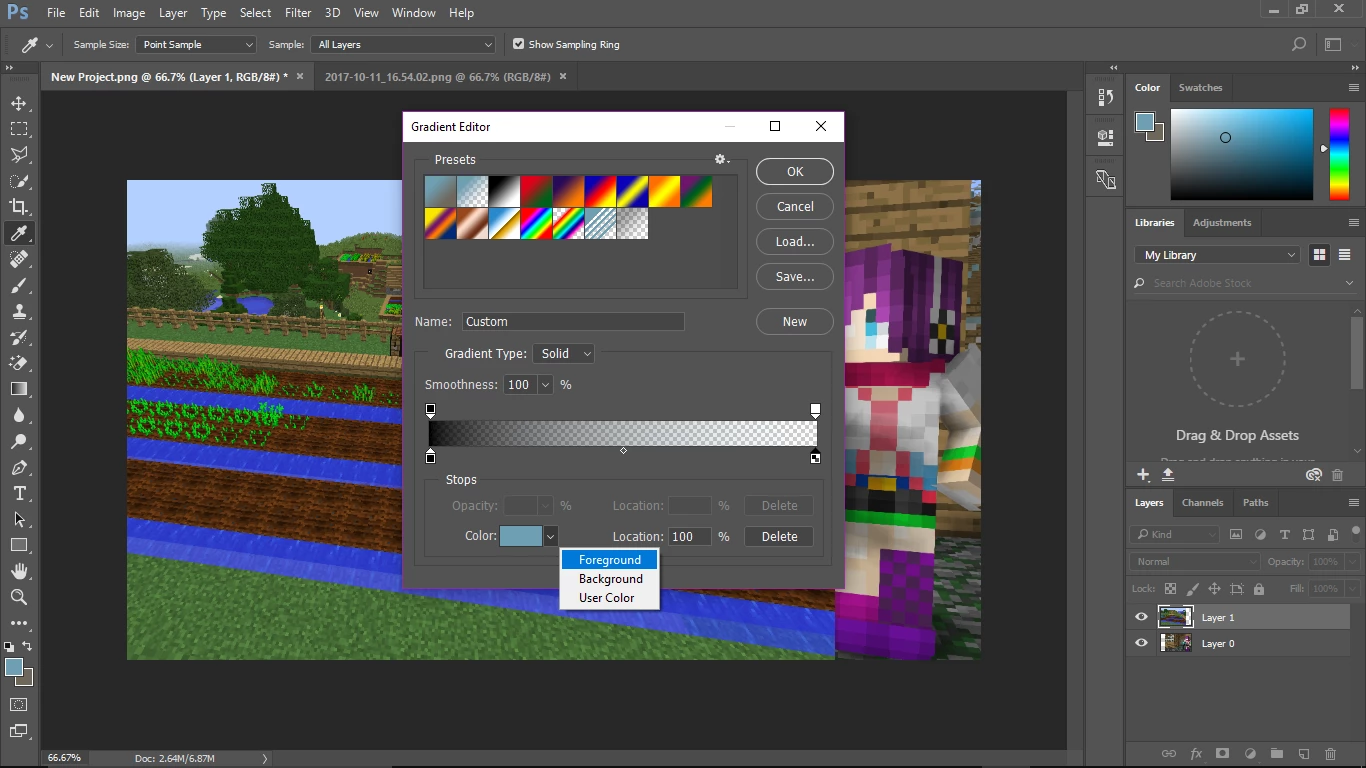Select the Rectangle shape tool
1366x768 pixels.
19,545
